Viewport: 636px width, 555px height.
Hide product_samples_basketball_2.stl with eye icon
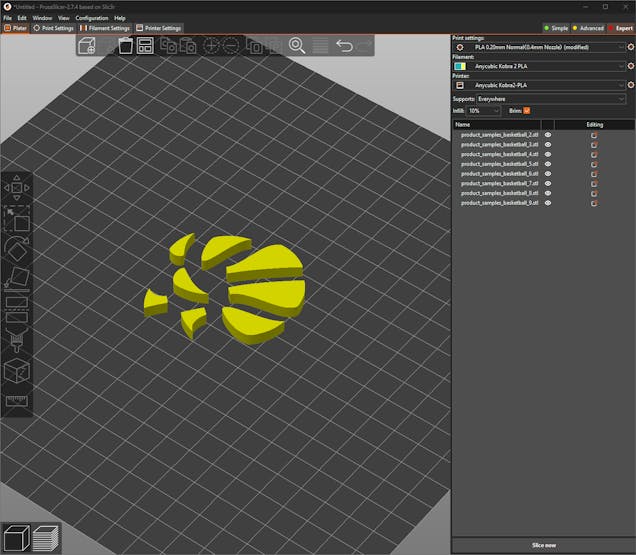tap(548, 135)
